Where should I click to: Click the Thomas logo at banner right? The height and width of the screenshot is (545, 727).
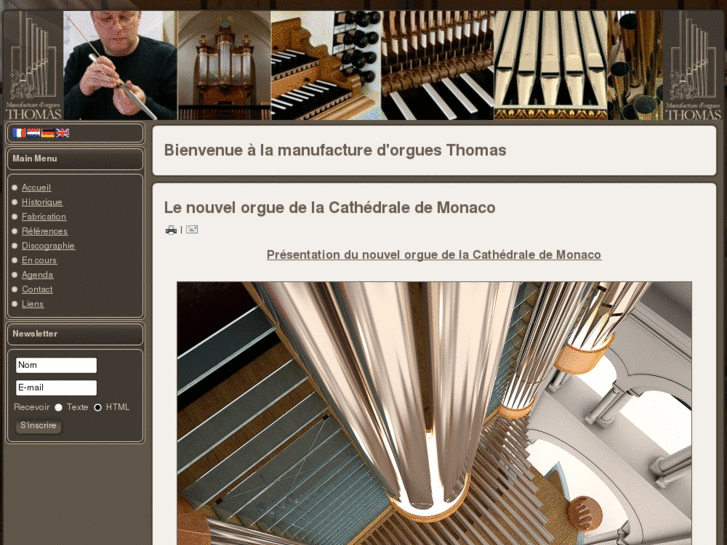pos(693,65)
